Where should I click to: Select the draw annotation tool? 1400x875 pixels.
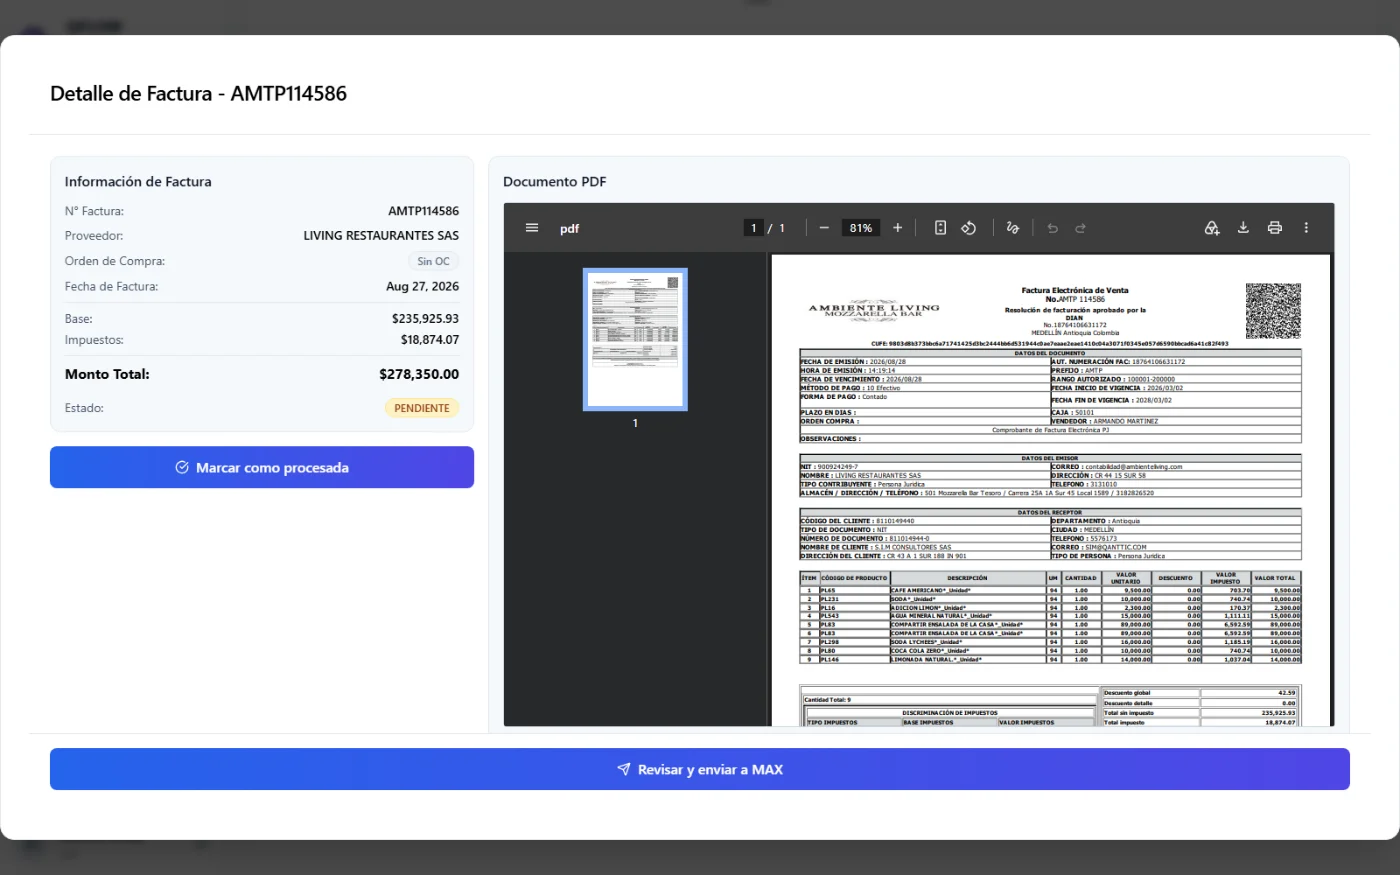pos(1012,228)
